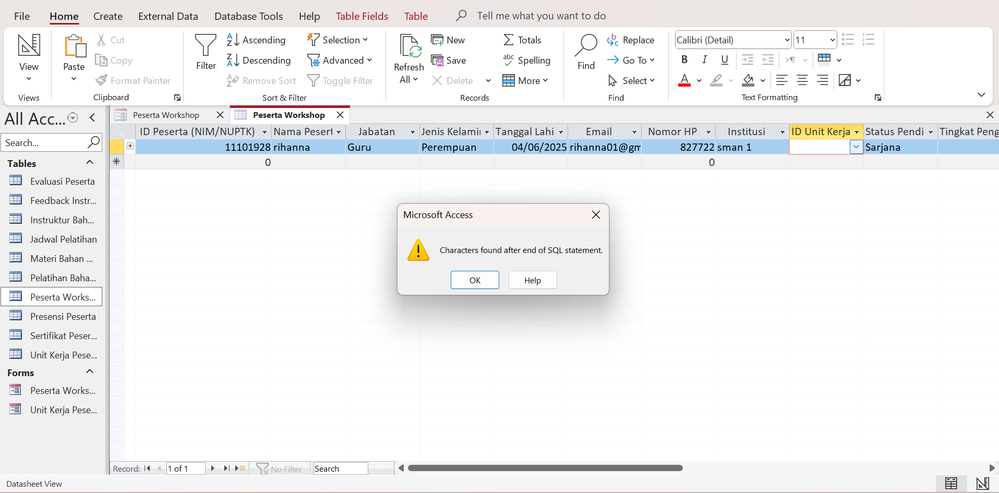Screen dimensions: 999x493
Task: Click the horizontal scrollbar thumb
Action: point(545,468)
